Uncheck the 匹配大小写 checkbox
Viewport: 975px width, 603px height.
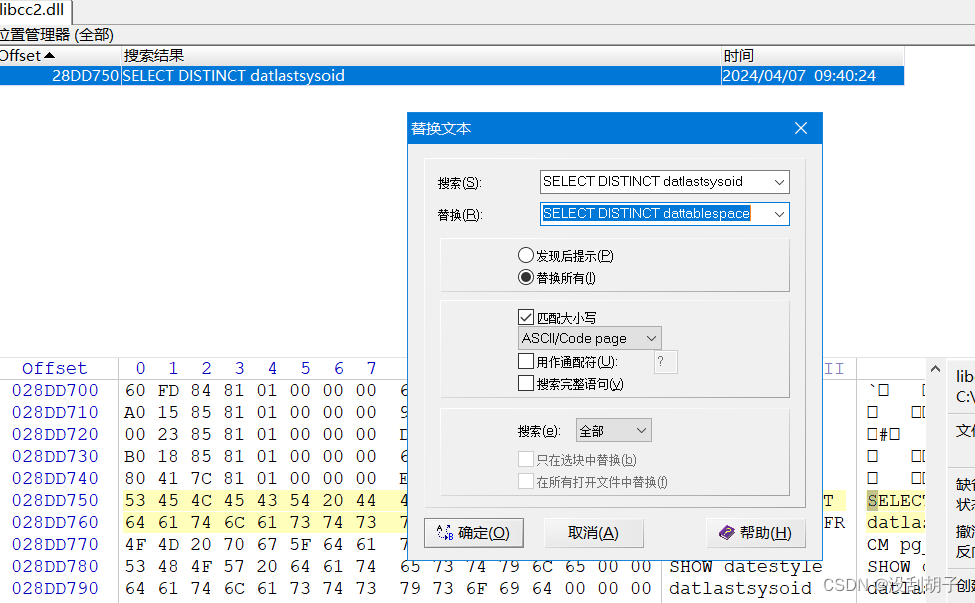(526, 316)
